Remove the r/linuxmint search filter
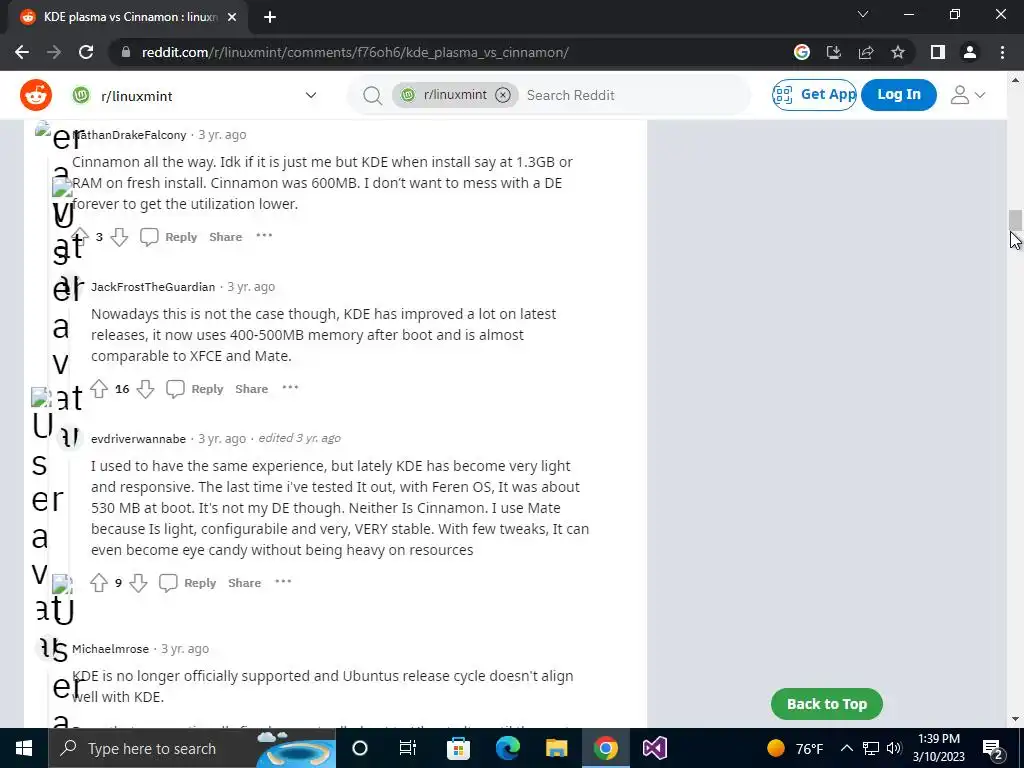This screenshot has width=1024, height=768. point(503,95)
